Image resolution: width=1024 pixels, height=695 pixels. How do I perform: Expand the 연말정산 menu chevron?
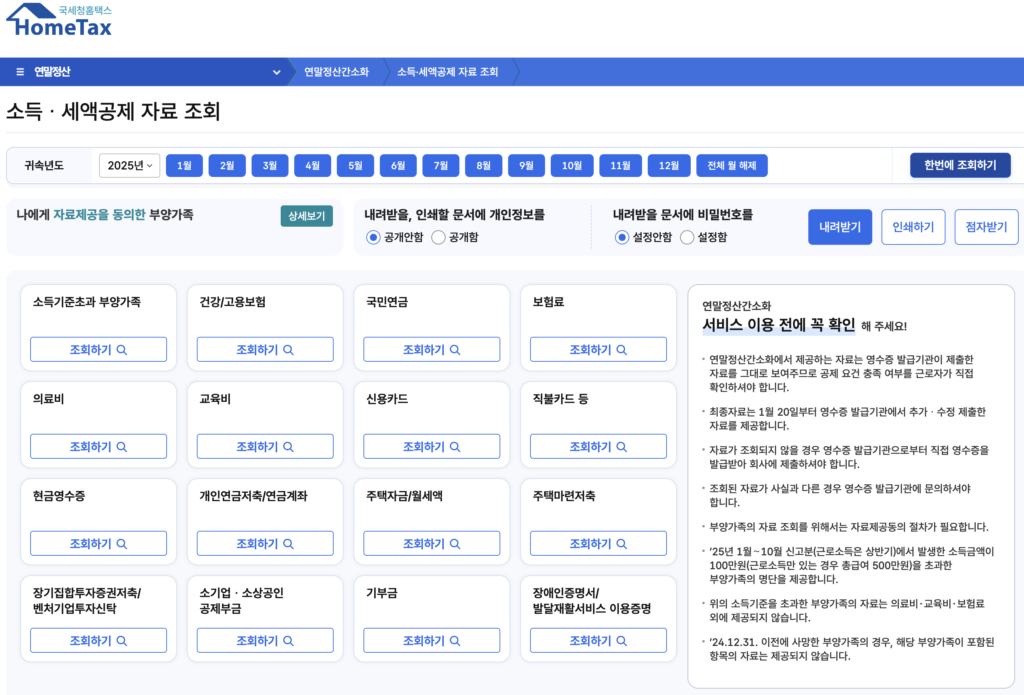pyautogui.click(x=277, y=72)
